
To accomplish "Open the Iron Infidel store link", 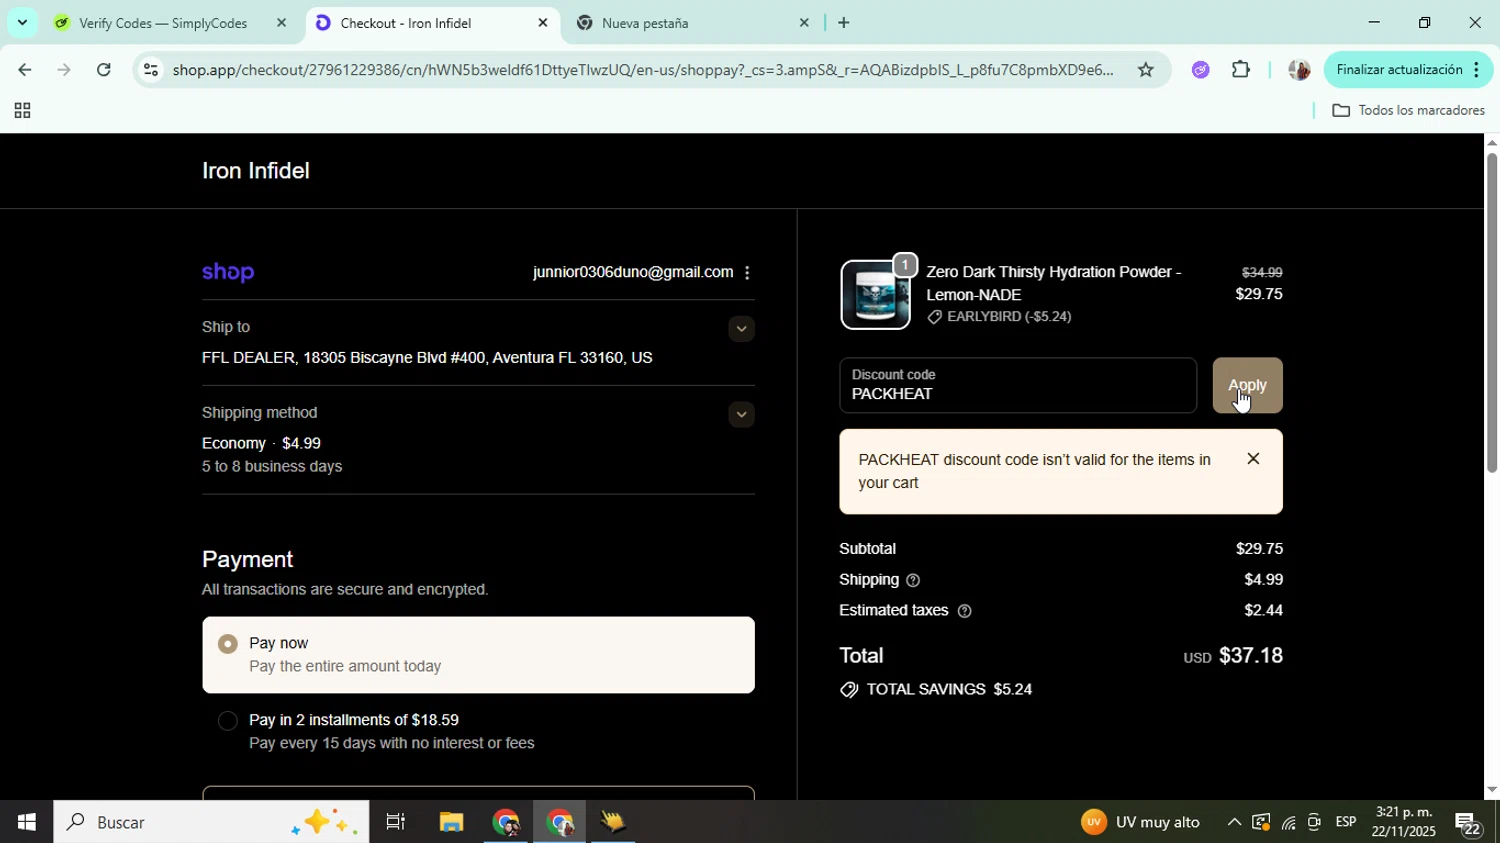I will click(x=256, y=171).
